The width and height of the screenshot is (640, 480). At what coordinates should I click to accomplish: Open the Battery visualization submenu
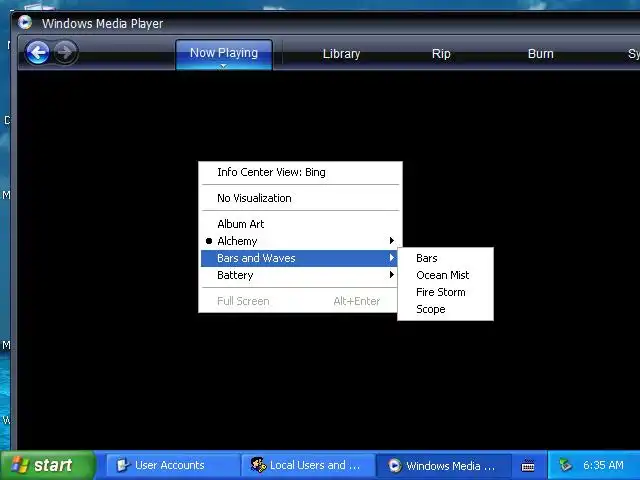click(x=300, y=275)
